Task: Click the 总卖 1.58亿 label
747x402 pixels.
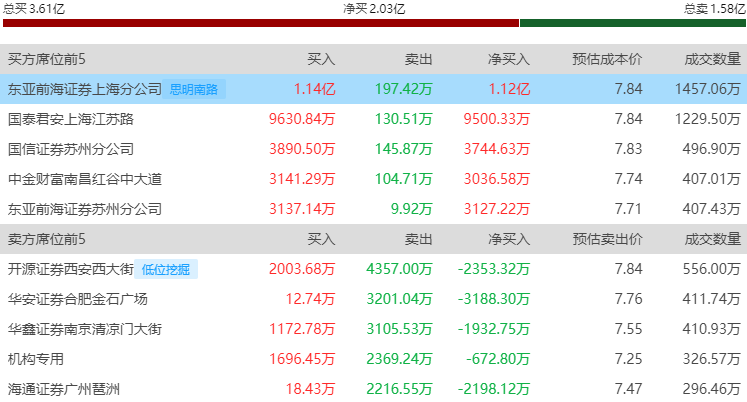Action: [x=715, y=9]
